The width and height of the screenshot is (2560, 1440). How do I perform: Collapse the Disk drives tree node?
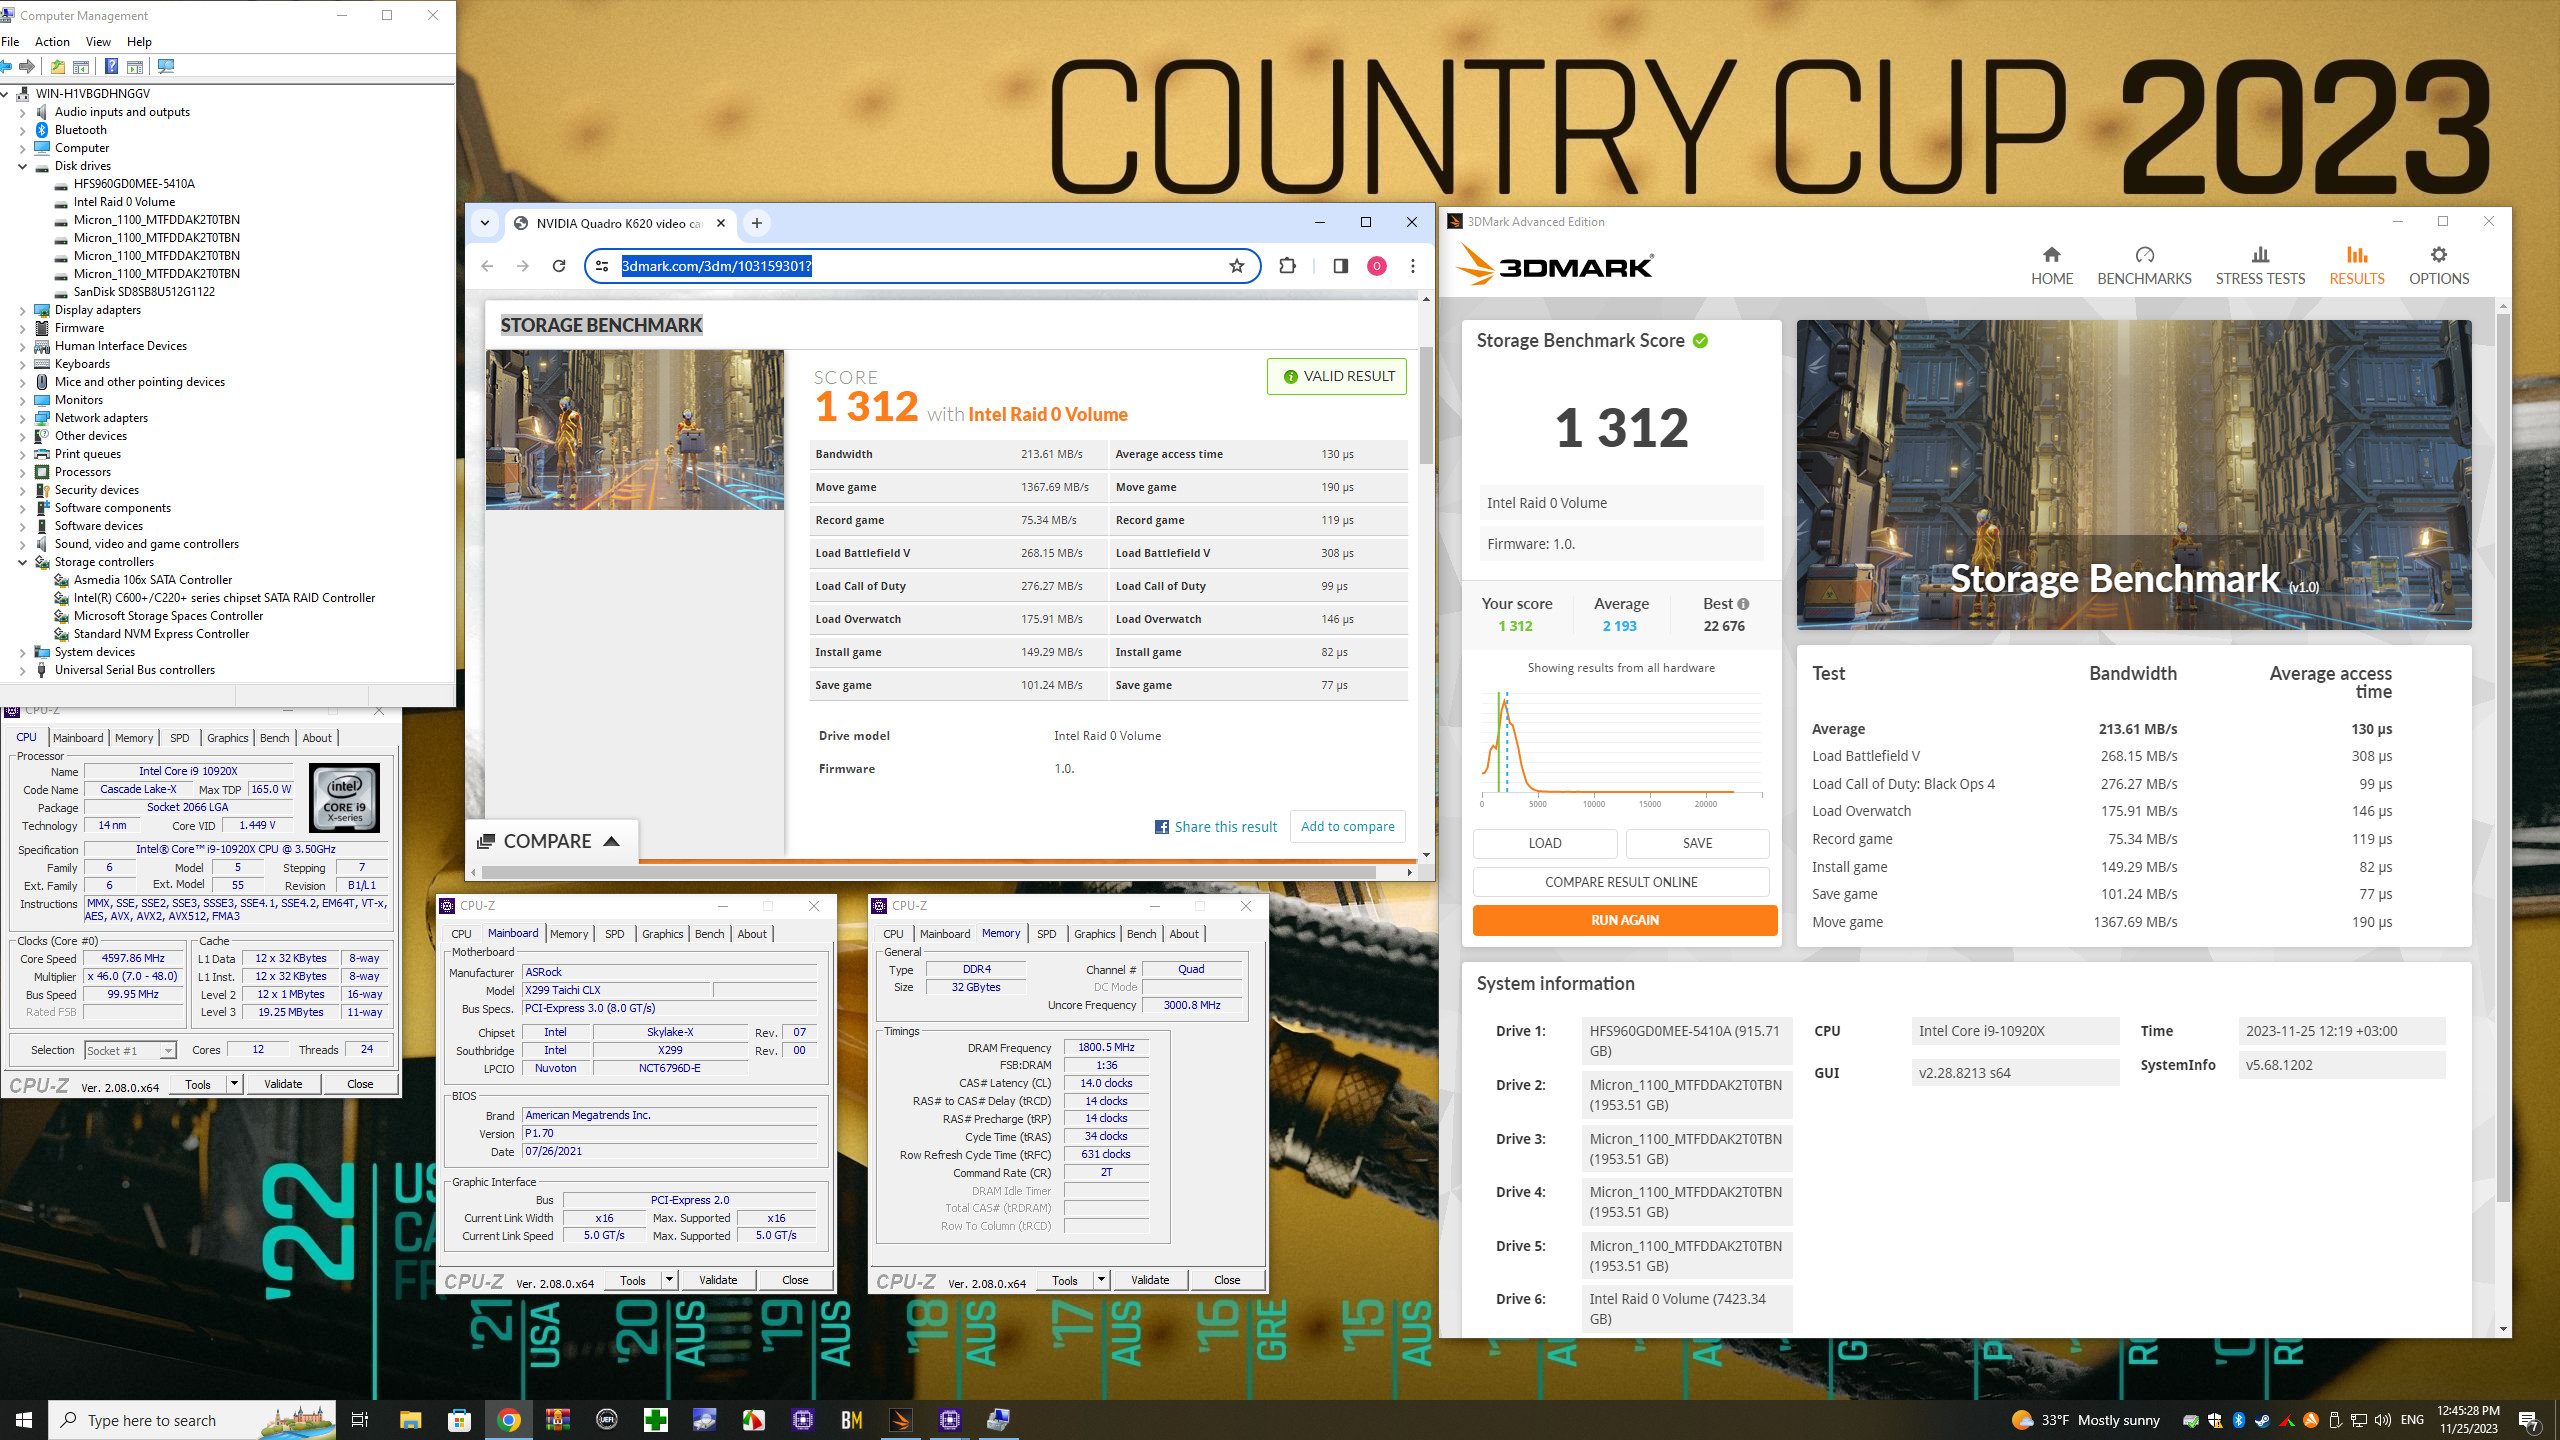(x=22, y=166)
